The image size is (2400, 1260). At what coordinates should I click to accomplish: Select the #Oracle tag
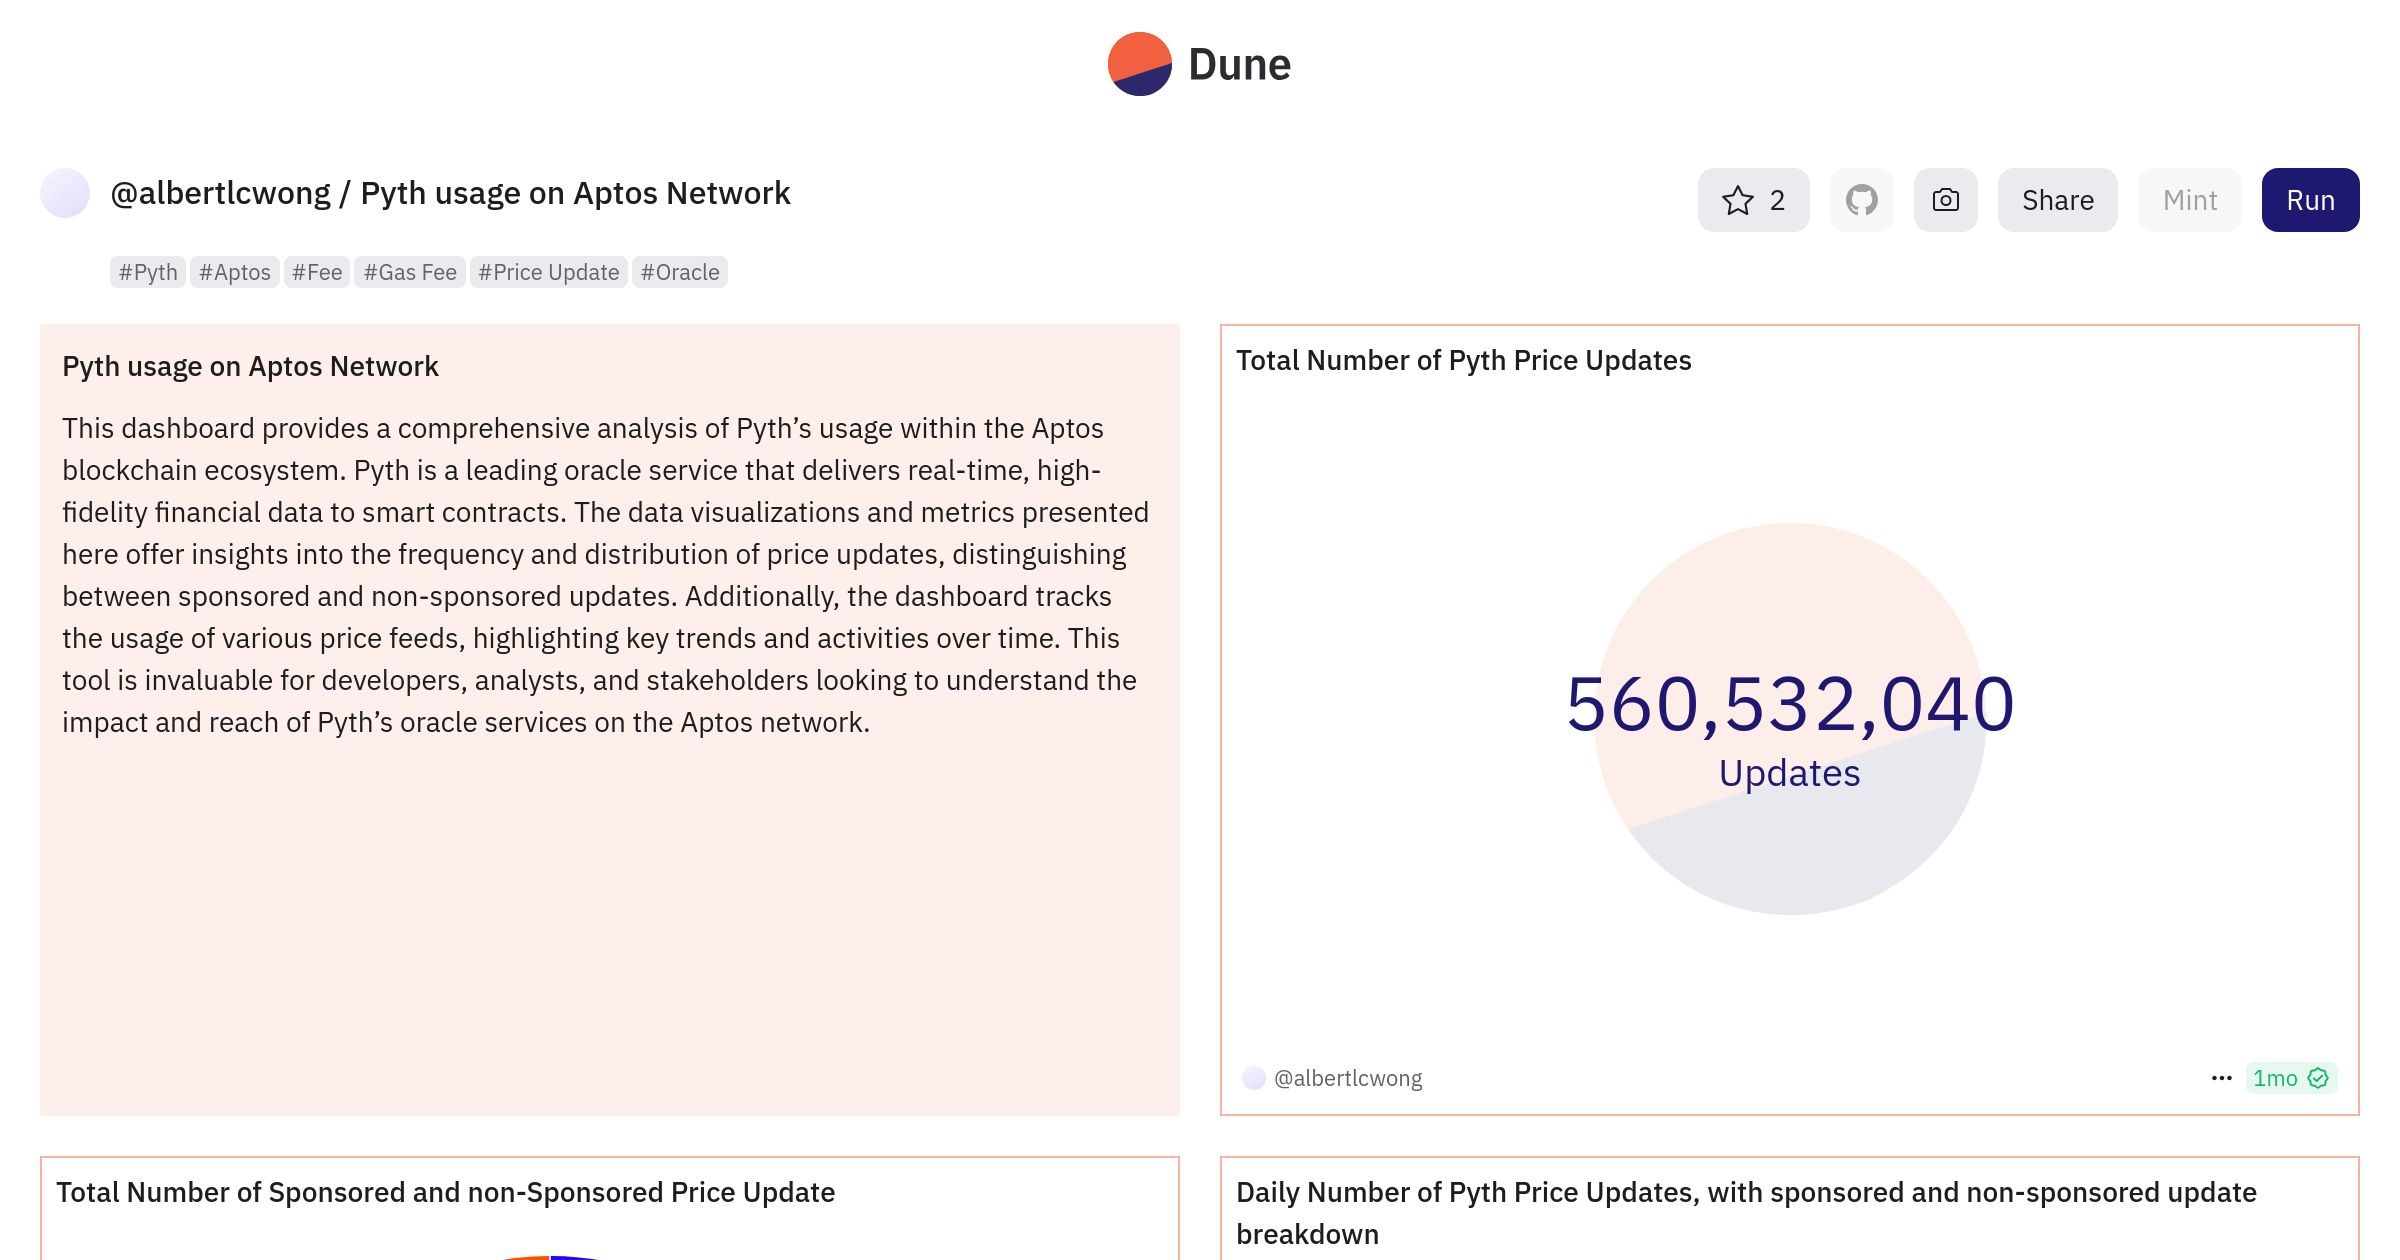click(x=680, y=272)
